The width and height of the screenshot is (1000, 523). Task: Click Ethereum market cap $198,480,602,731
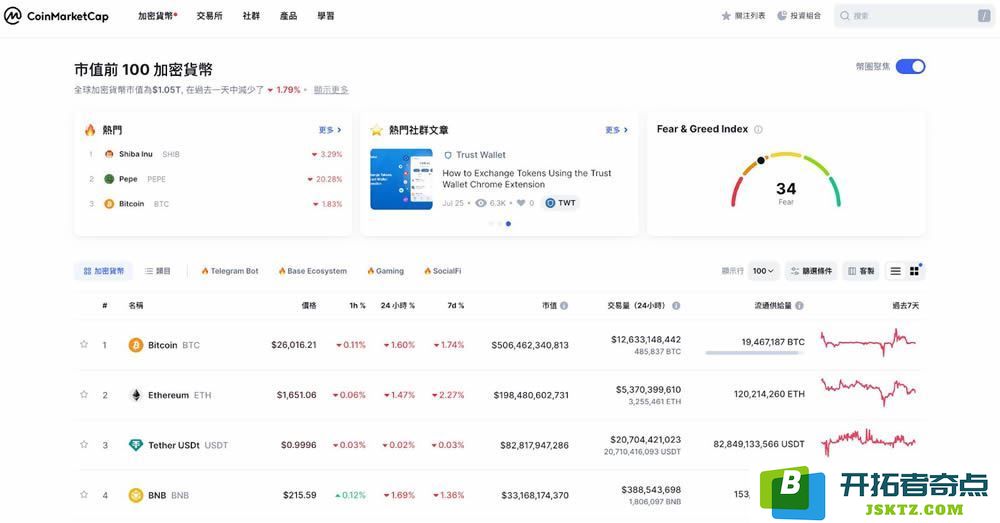point(531,395)
